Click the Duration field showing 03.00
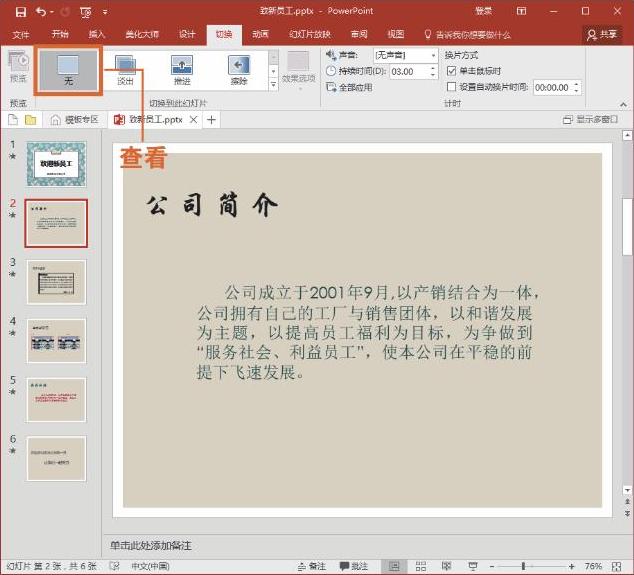 [x=409, y=72]
